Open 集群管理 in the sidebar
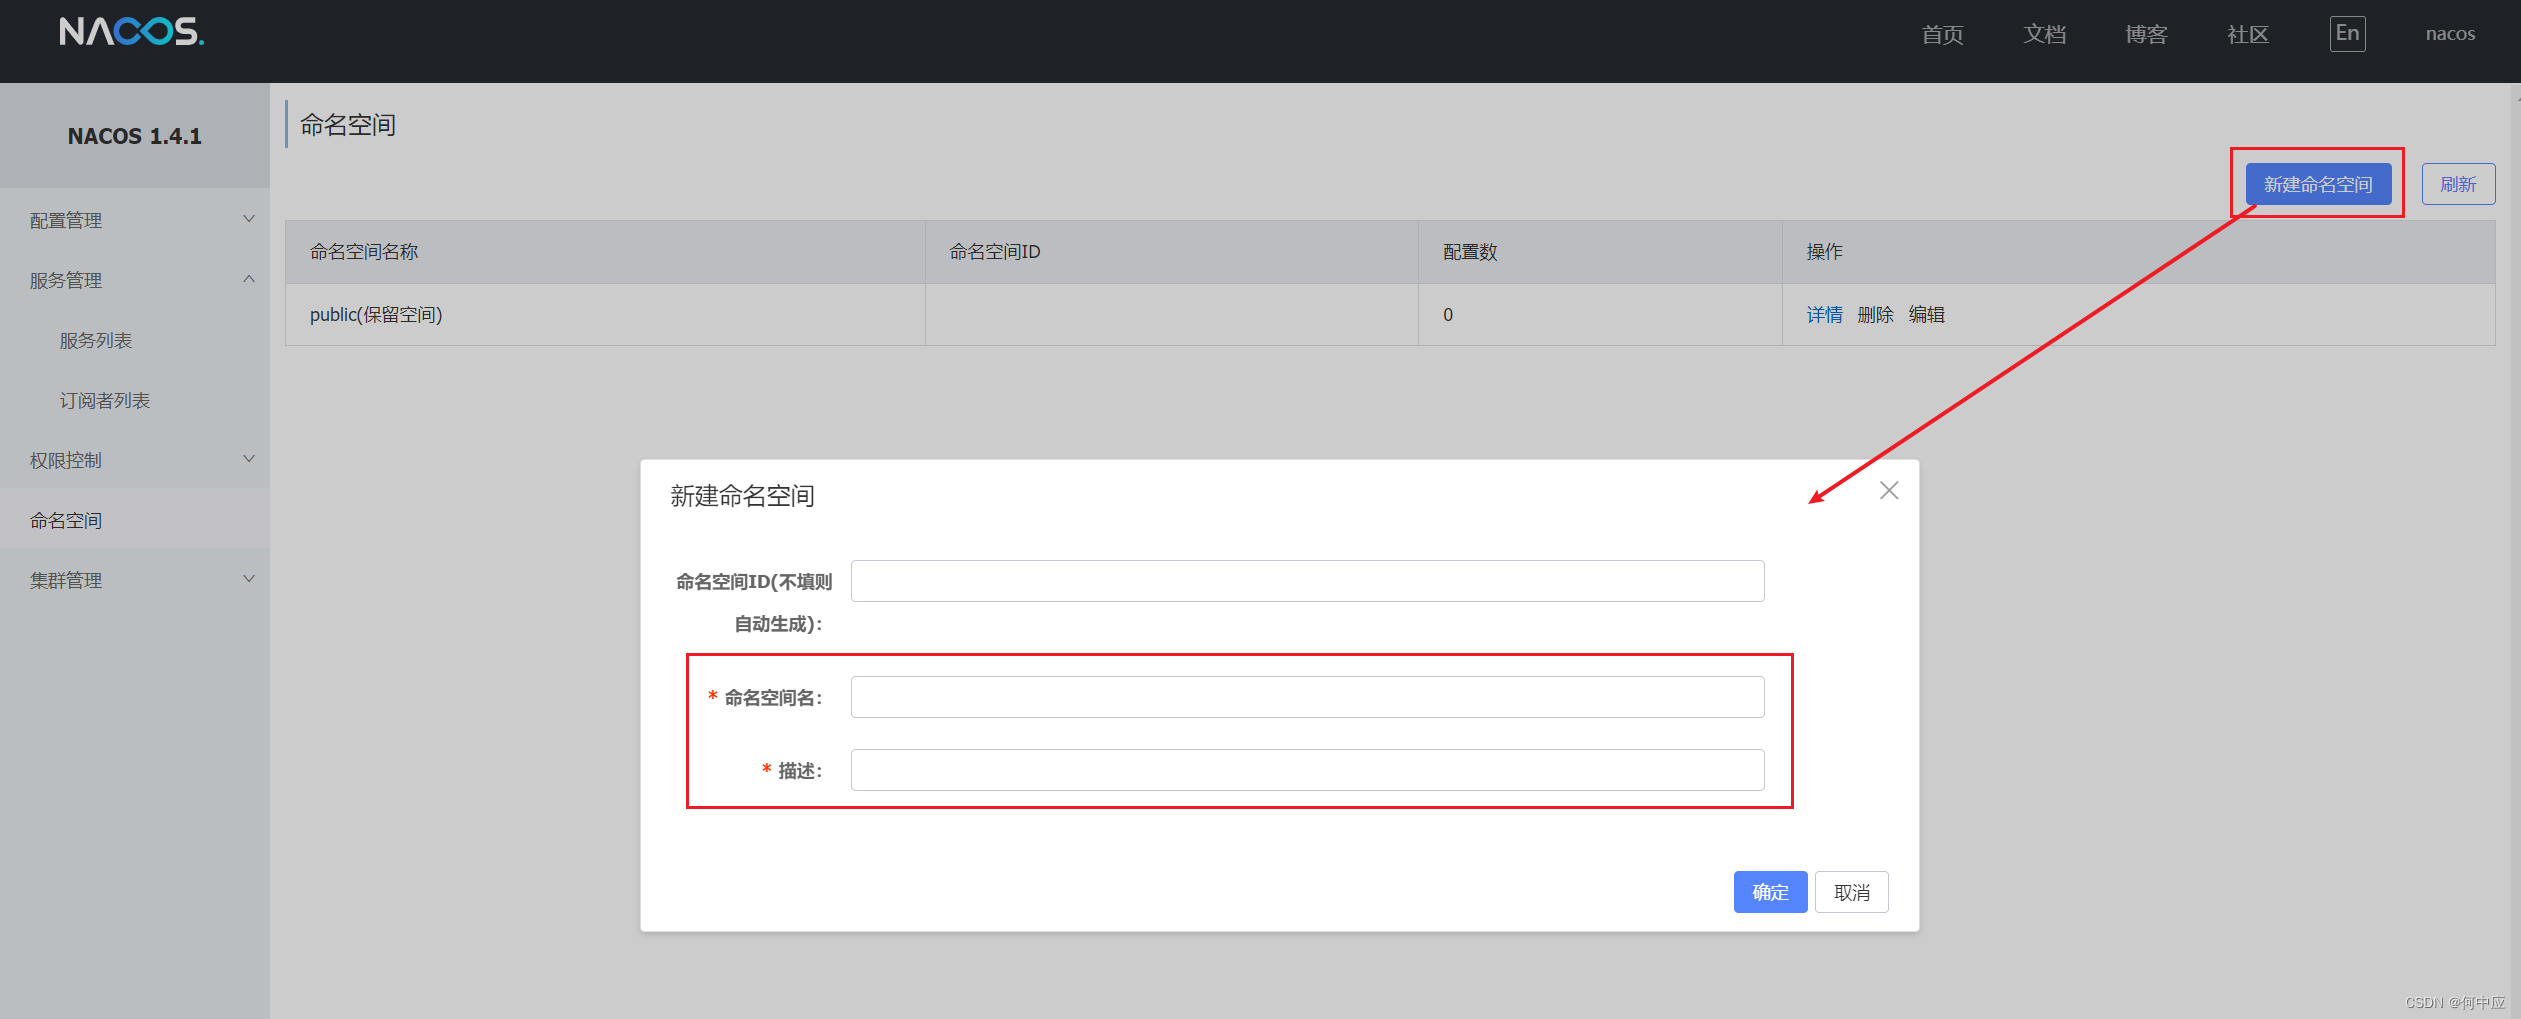 click(x=66, y=580)
